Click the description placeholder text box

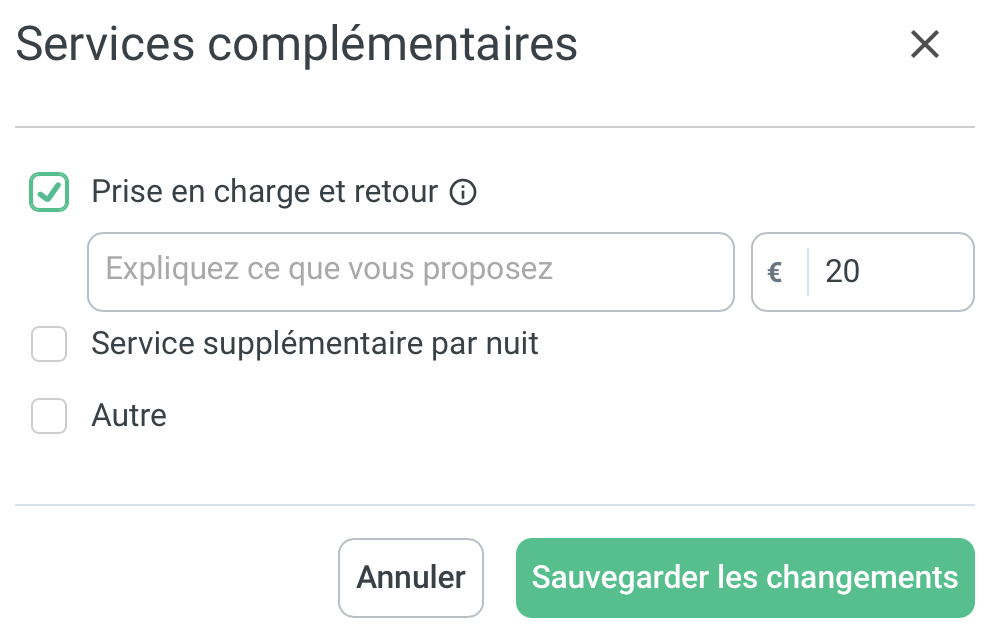(x=411, y=272)
